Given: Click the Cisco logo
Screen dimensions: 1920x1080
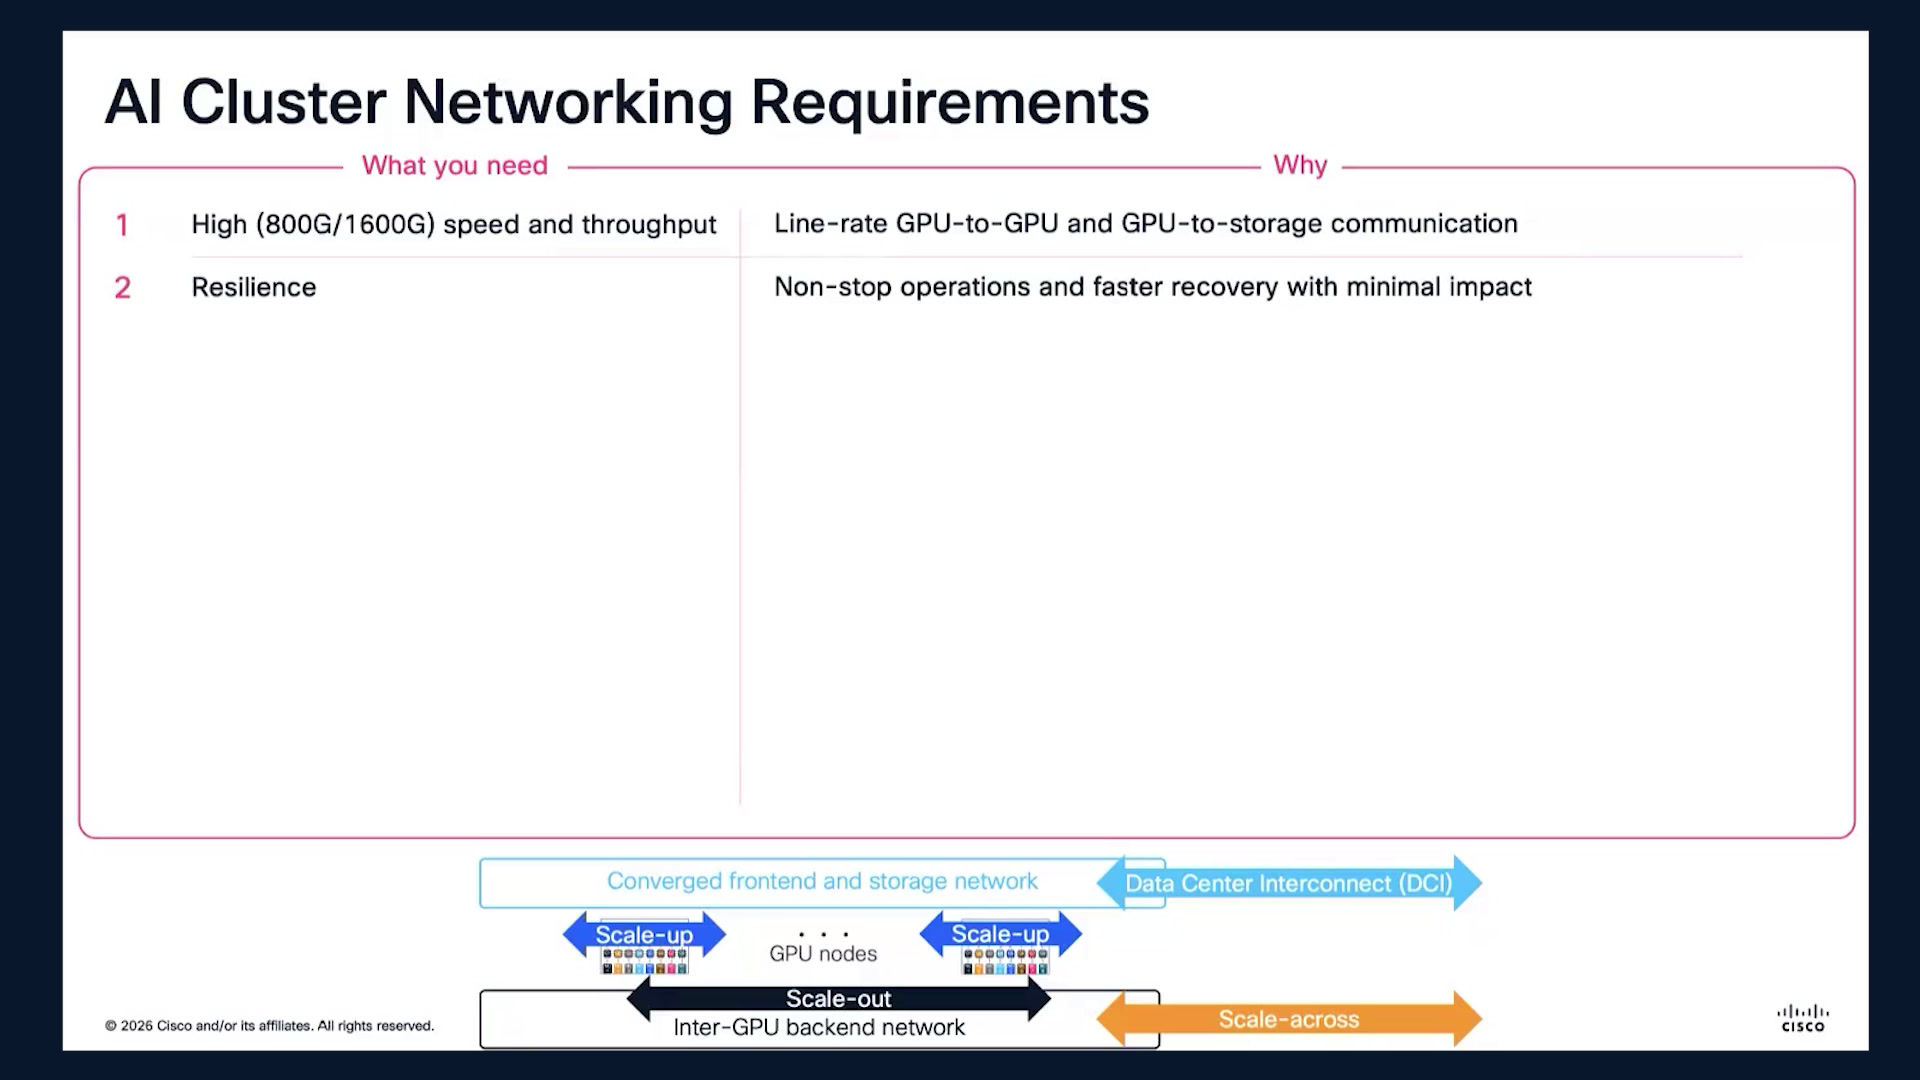Looking at the screenshot, I should [1803, 1019].
